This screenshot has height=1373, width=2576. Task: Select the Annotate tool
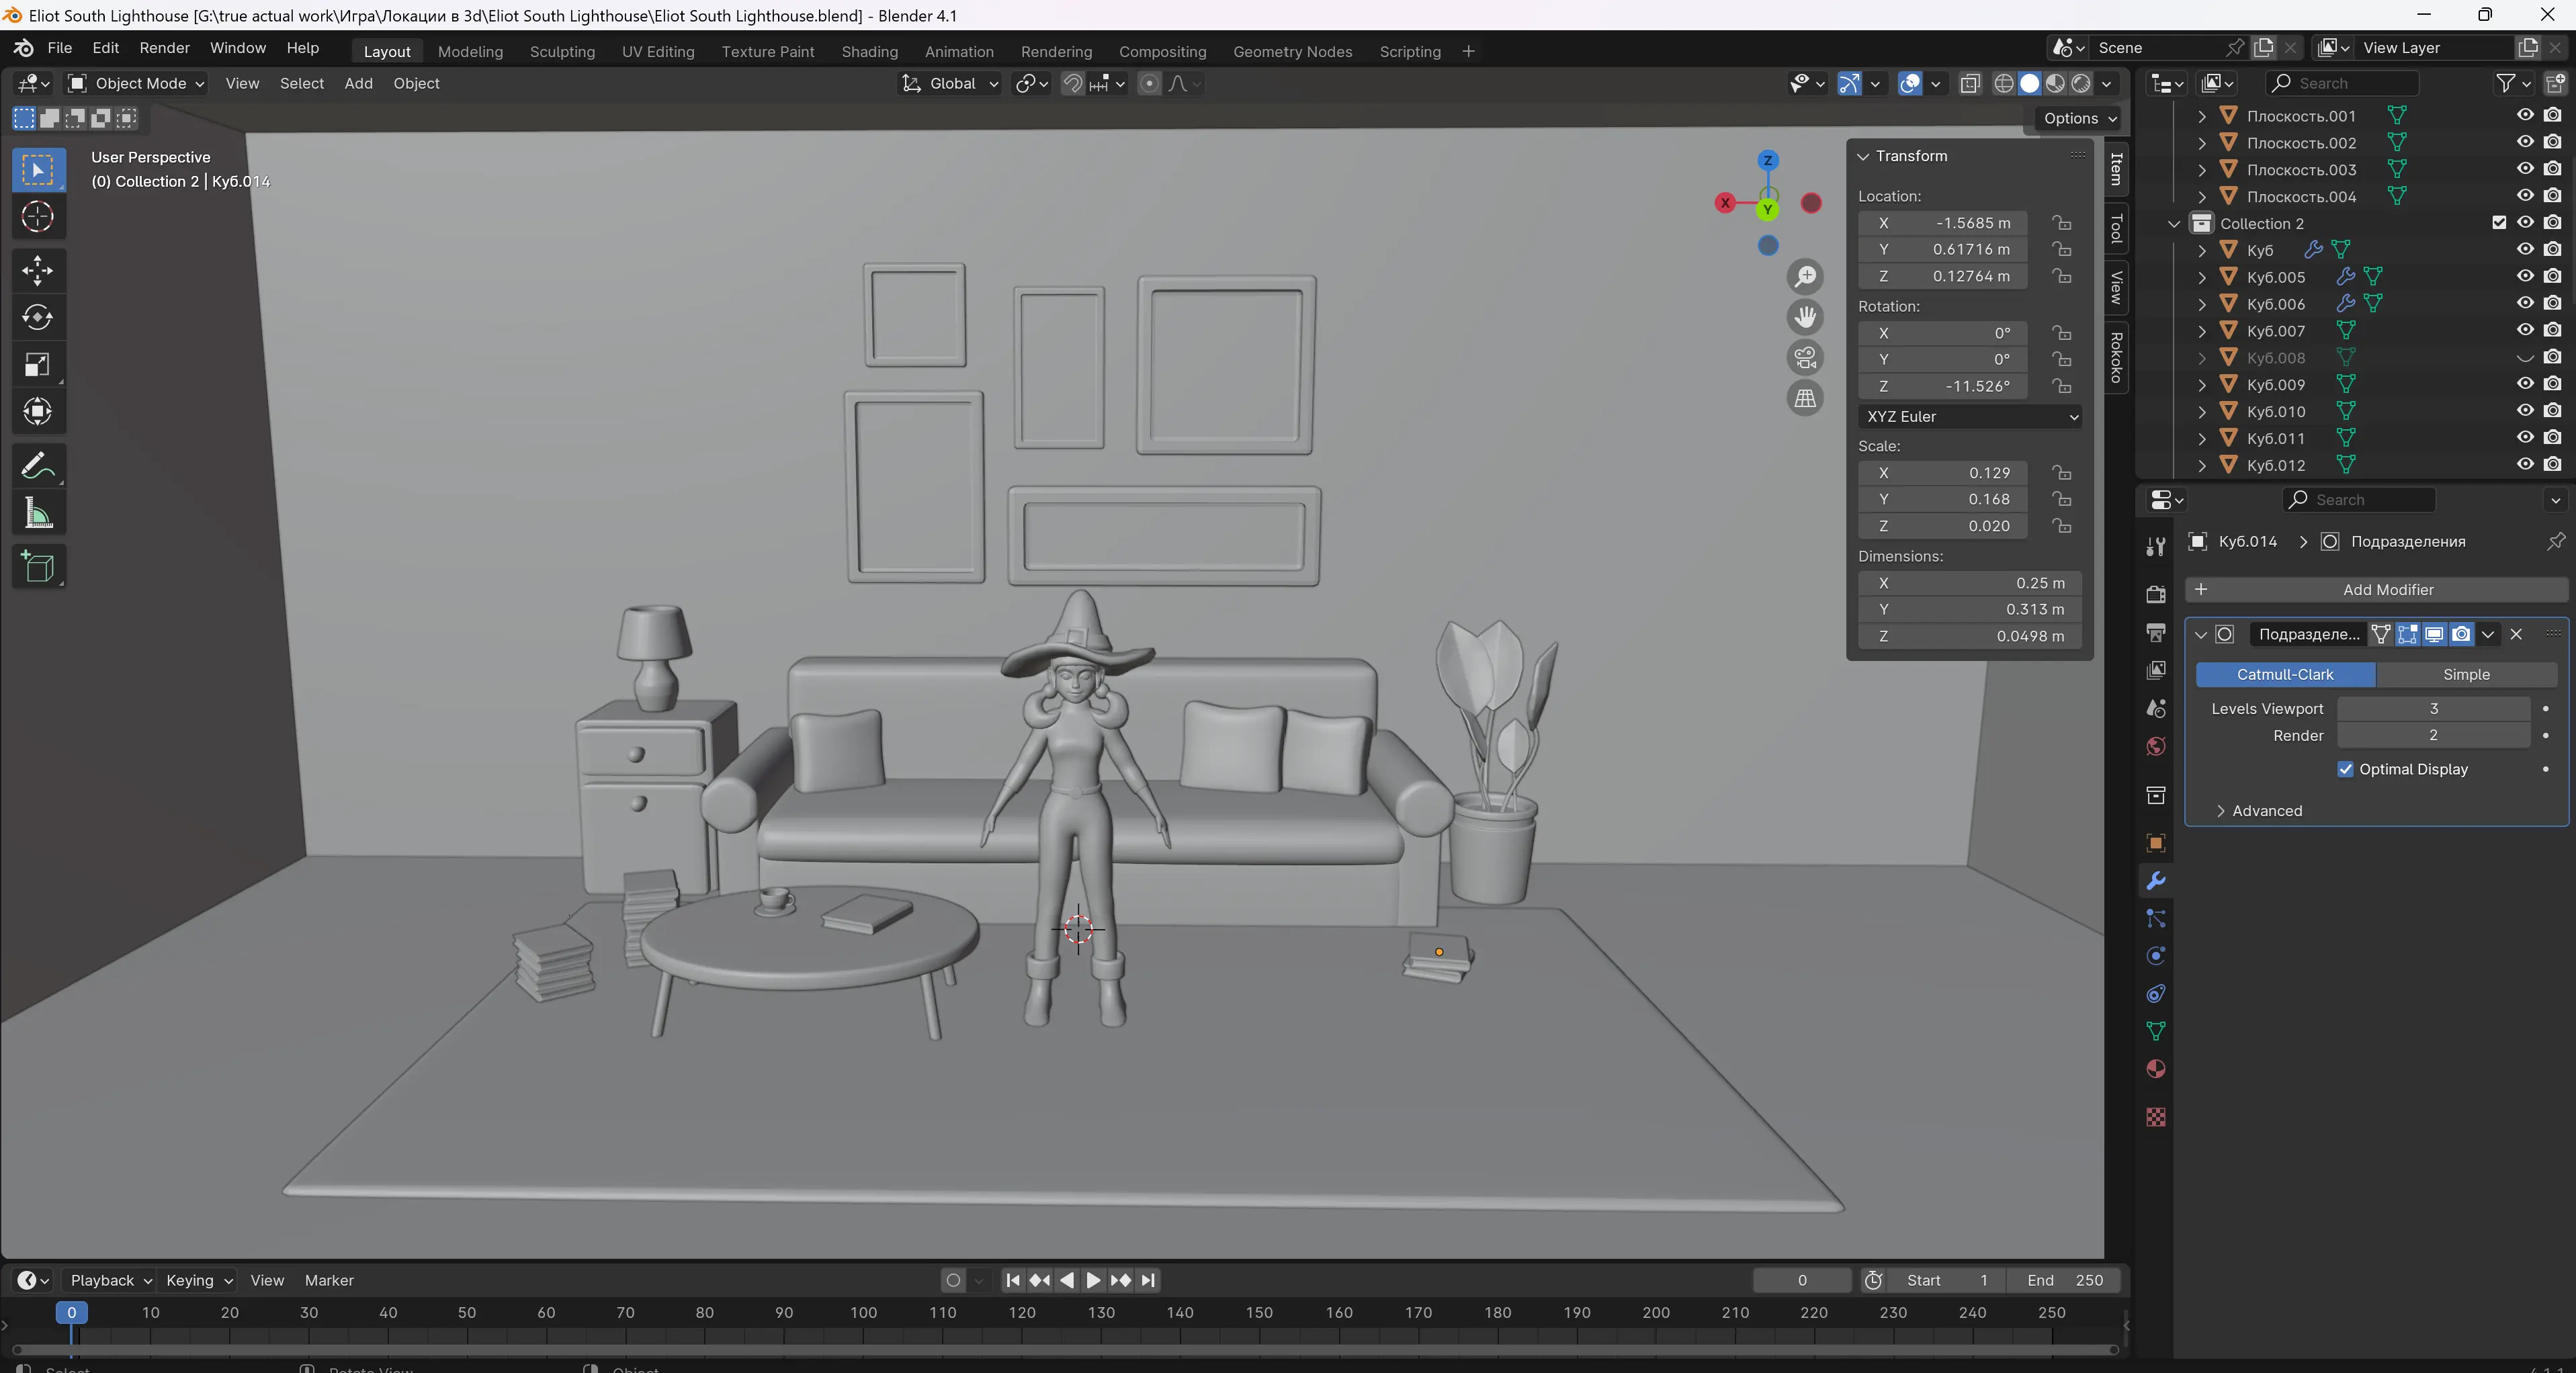38,466
